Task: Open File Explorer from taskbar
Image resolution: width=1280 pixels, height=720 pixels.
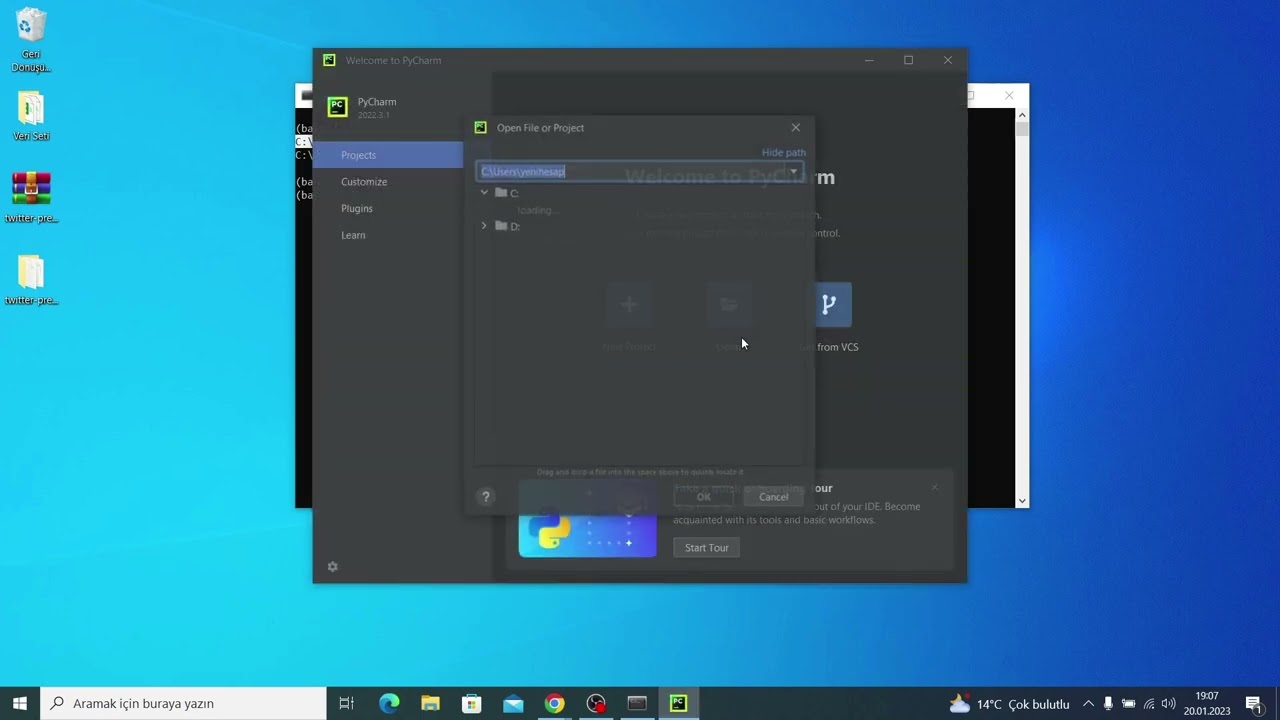Action: coord(430,703)
